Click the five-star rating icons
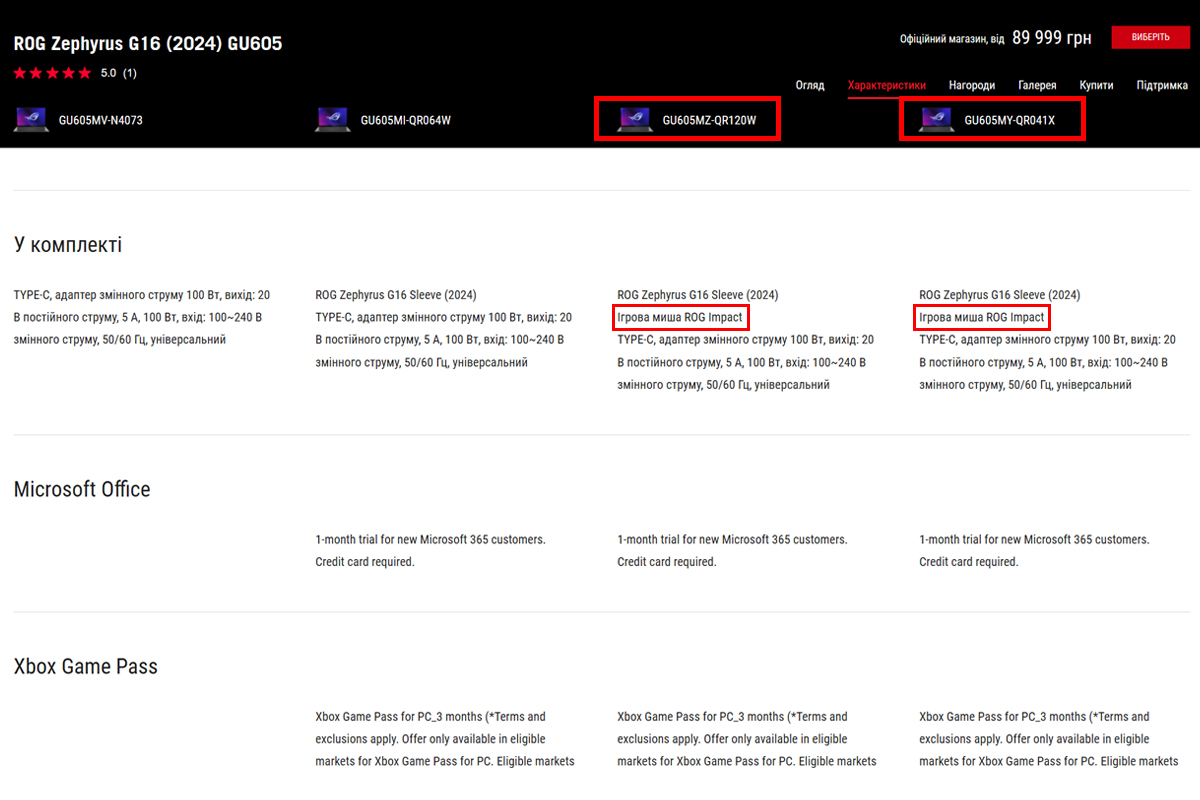This screenshot has height=800, width=1200. (x=52, y=73)
